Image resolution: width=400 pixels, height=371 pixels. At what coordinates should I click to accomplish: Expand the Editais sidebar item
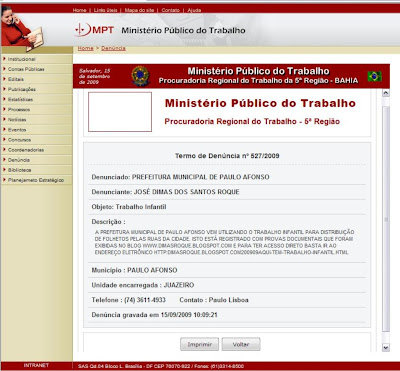pos(37,79)
